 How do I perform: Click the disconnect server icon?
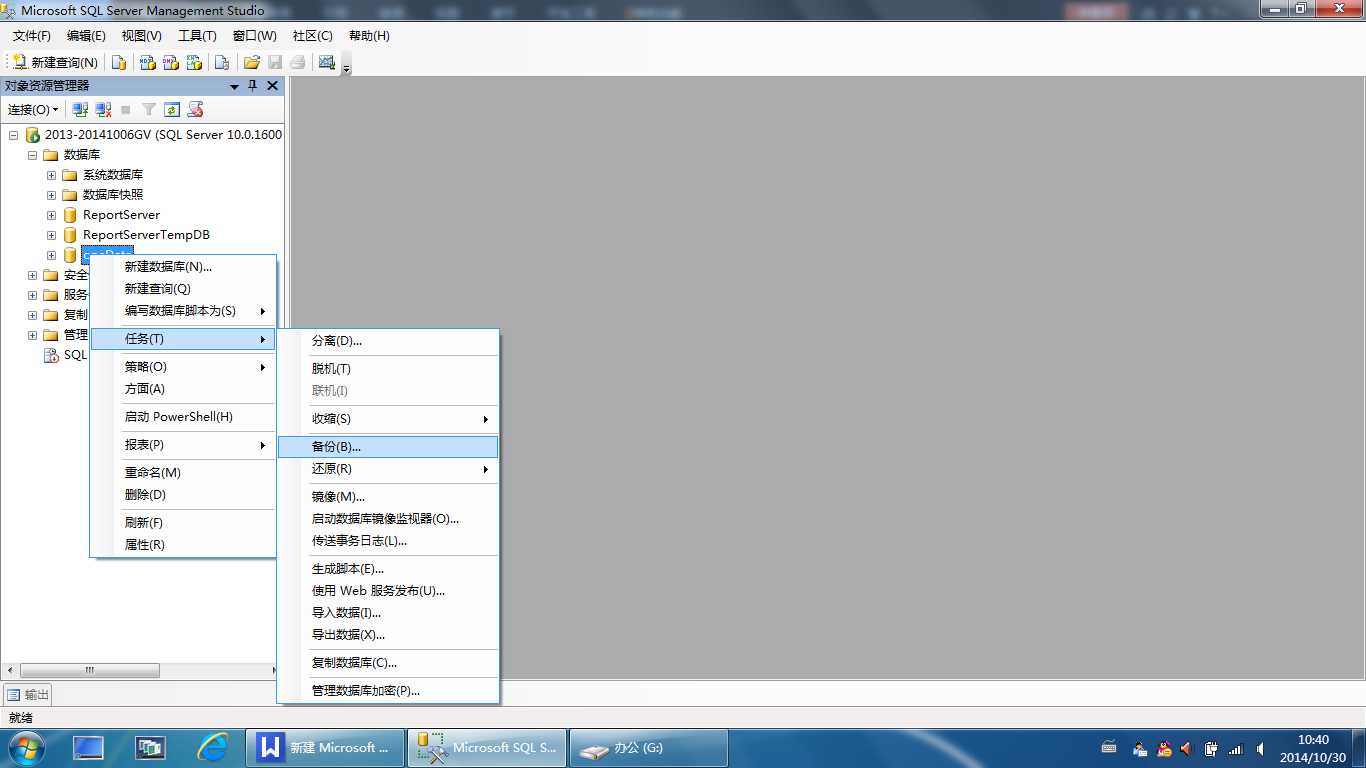(103, 109)
